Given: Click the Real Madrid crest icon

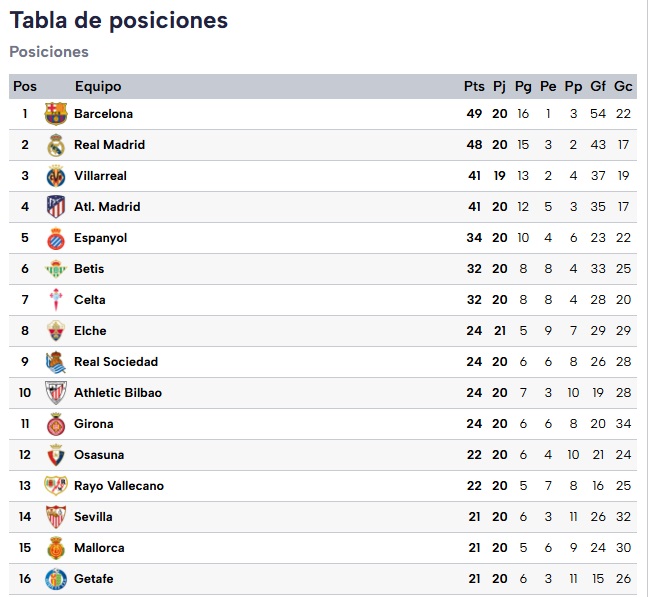Looking at the screenshot, I should (x=56, y=145).
